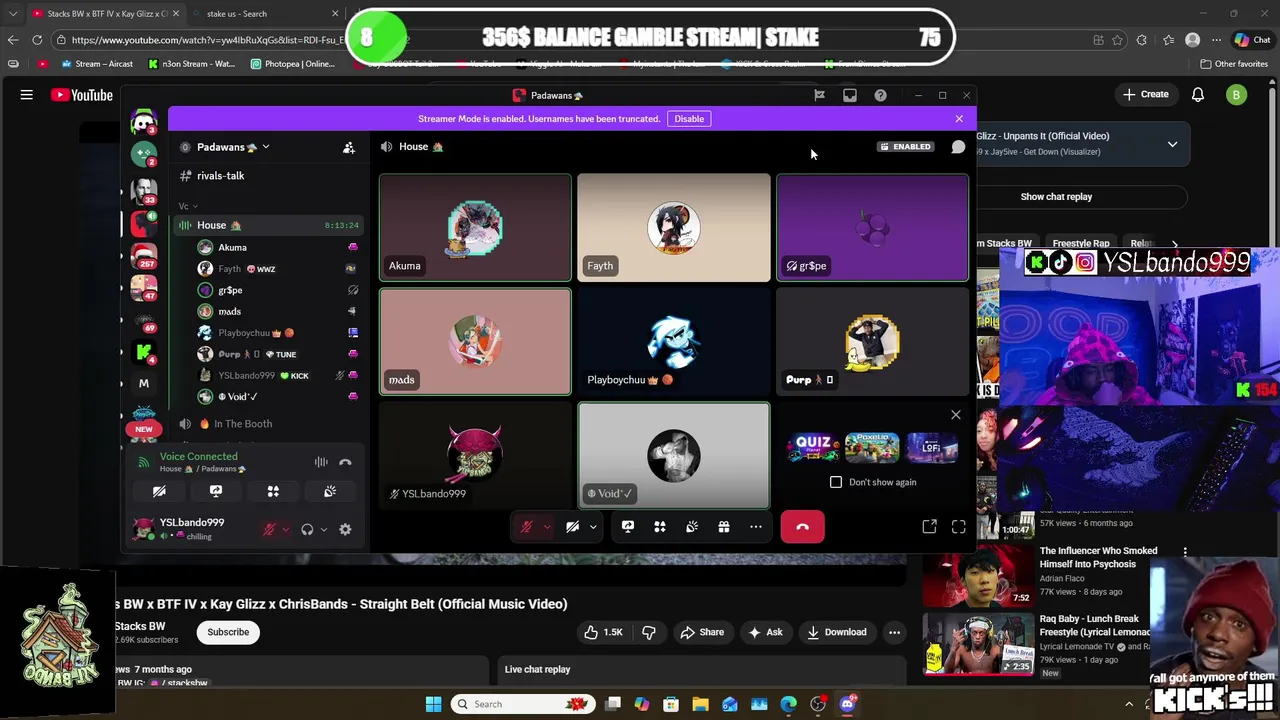Click the red disconnect call button
Screen dimensions: 1280x720
click(x=803, y=527)
